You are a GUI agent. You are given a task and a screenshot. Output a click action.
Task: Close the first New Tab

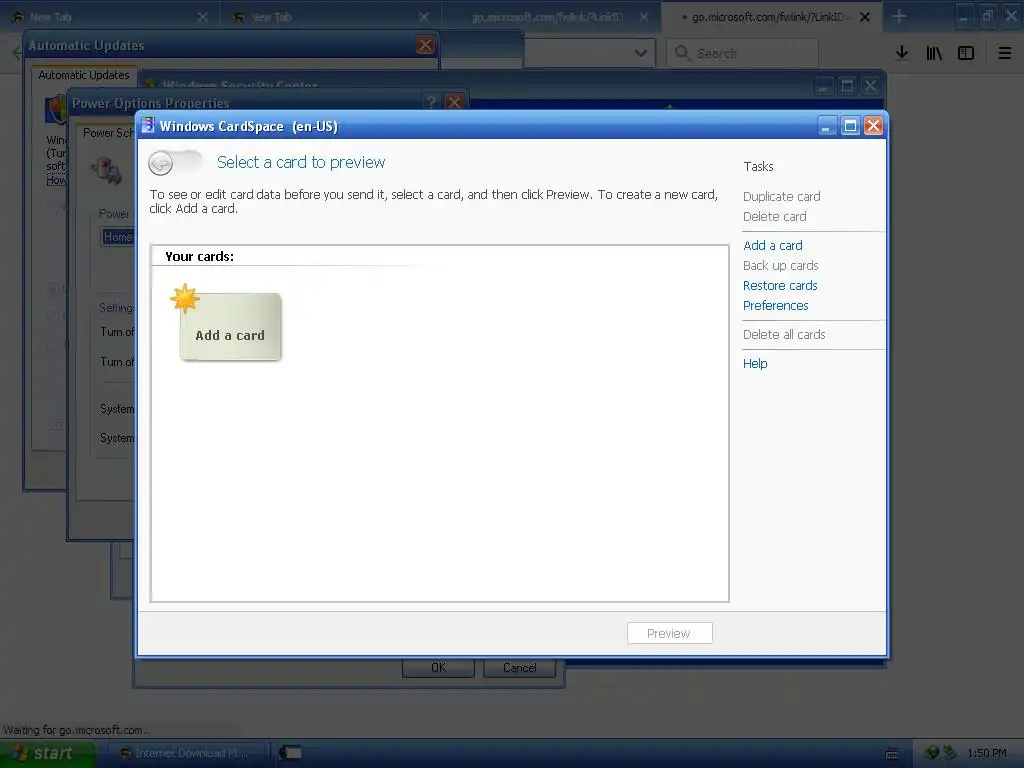point(202,17)
